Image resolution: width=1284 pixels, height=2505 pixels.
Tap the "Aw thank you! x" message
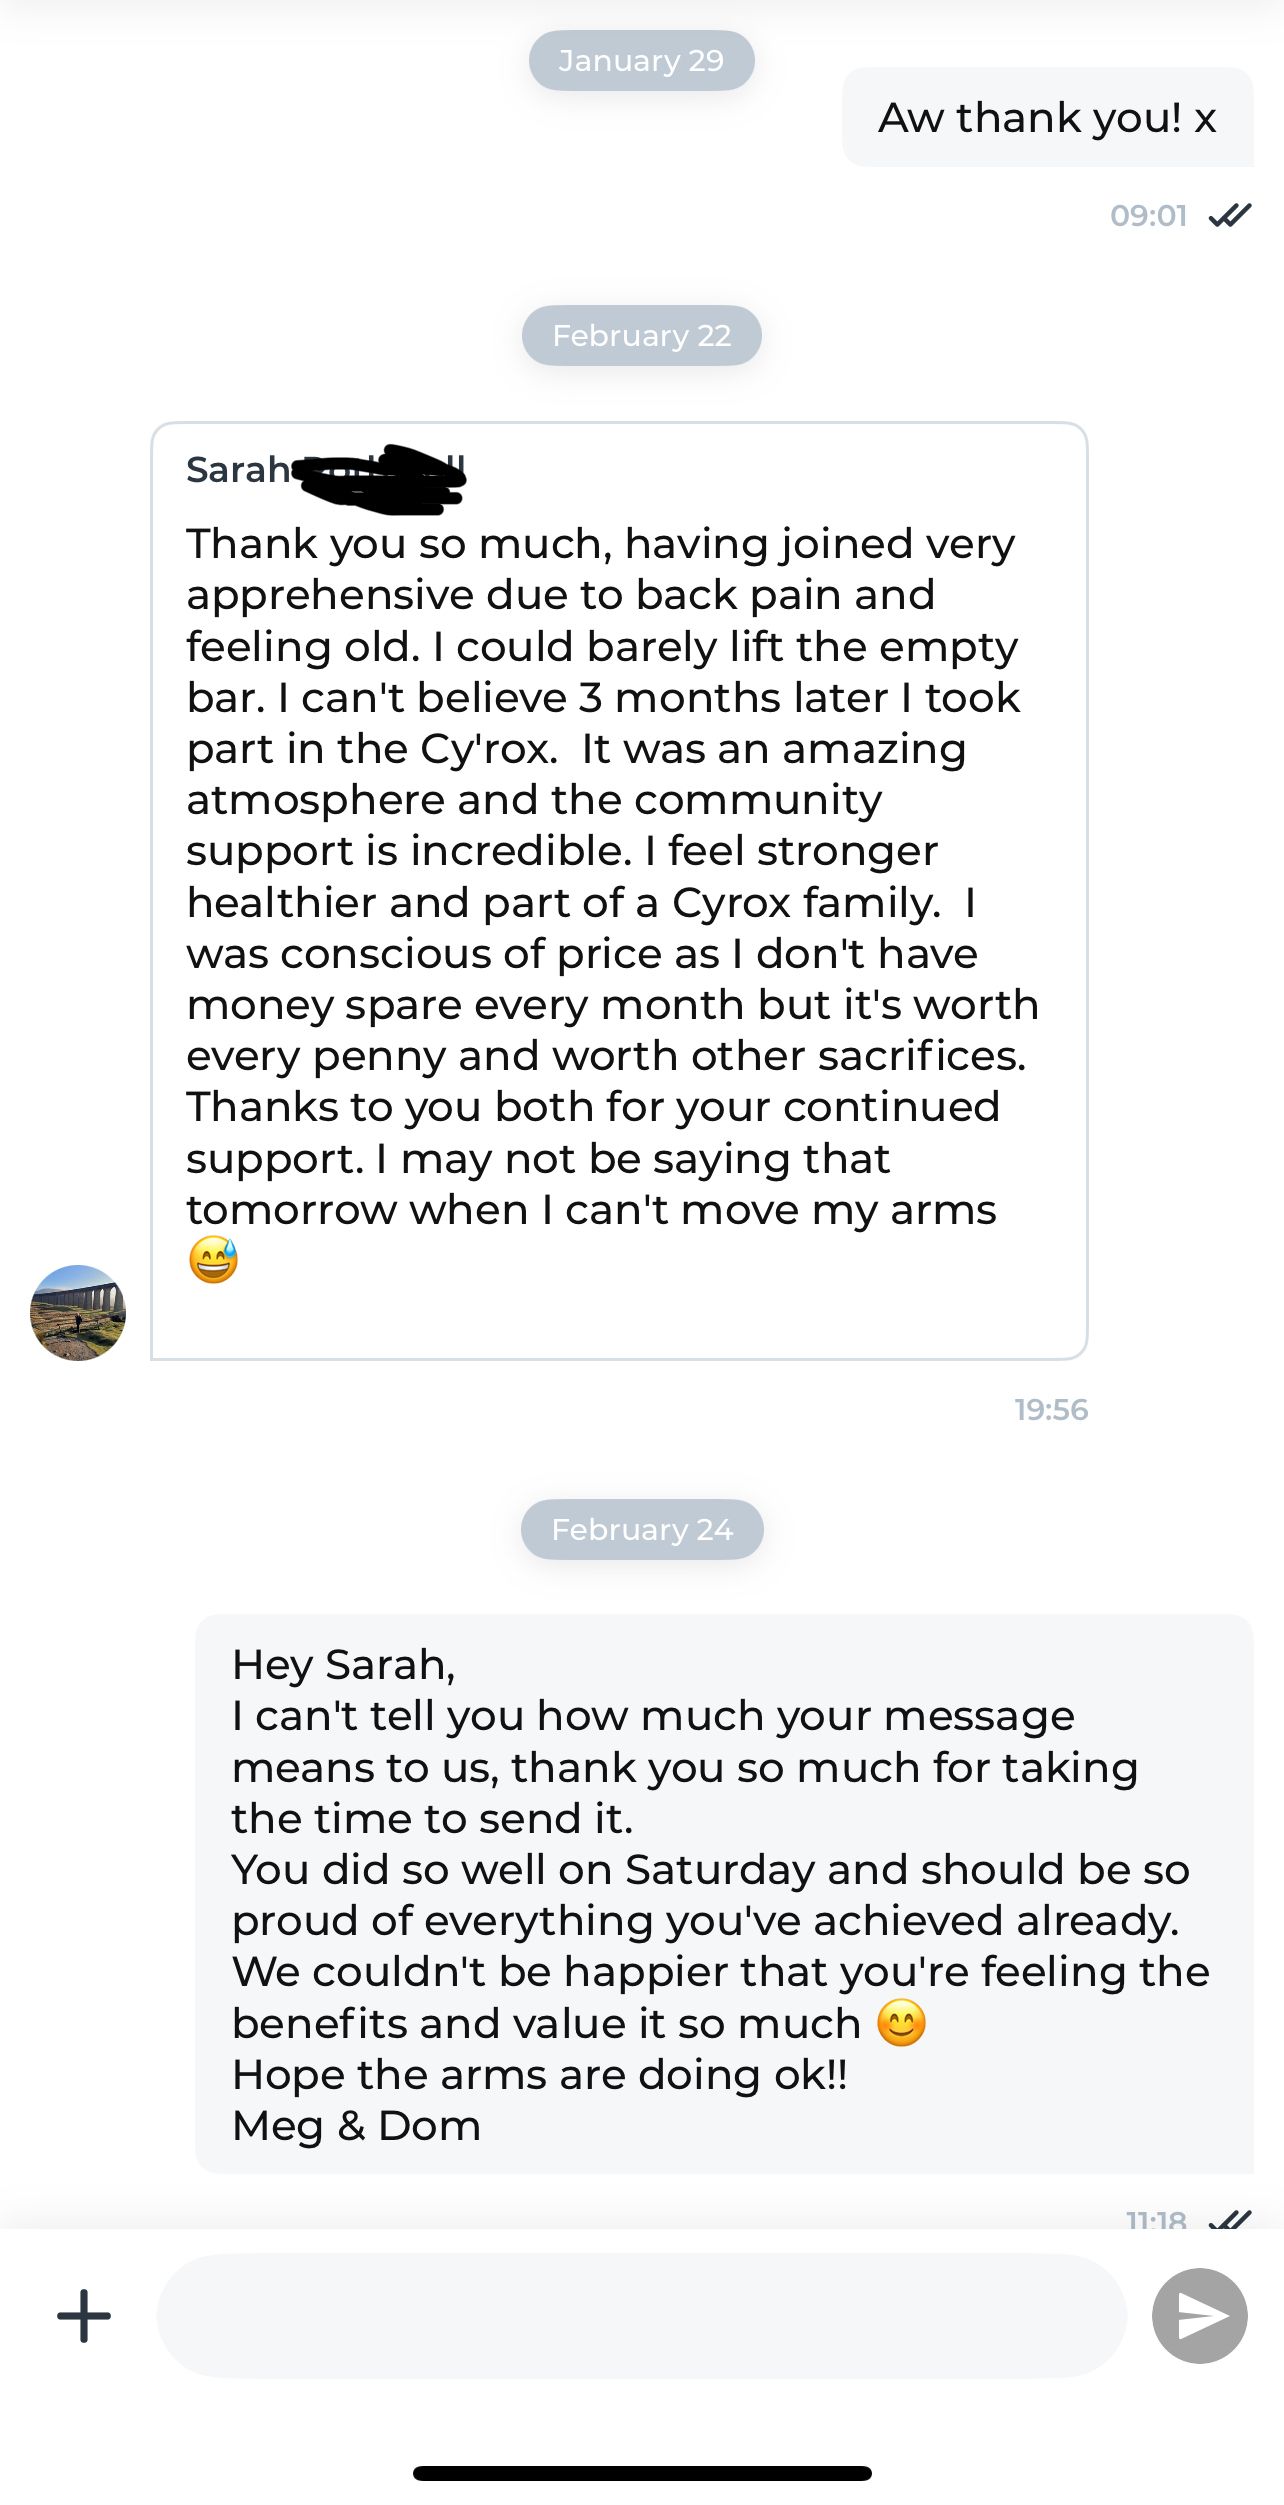[1047, 118]
